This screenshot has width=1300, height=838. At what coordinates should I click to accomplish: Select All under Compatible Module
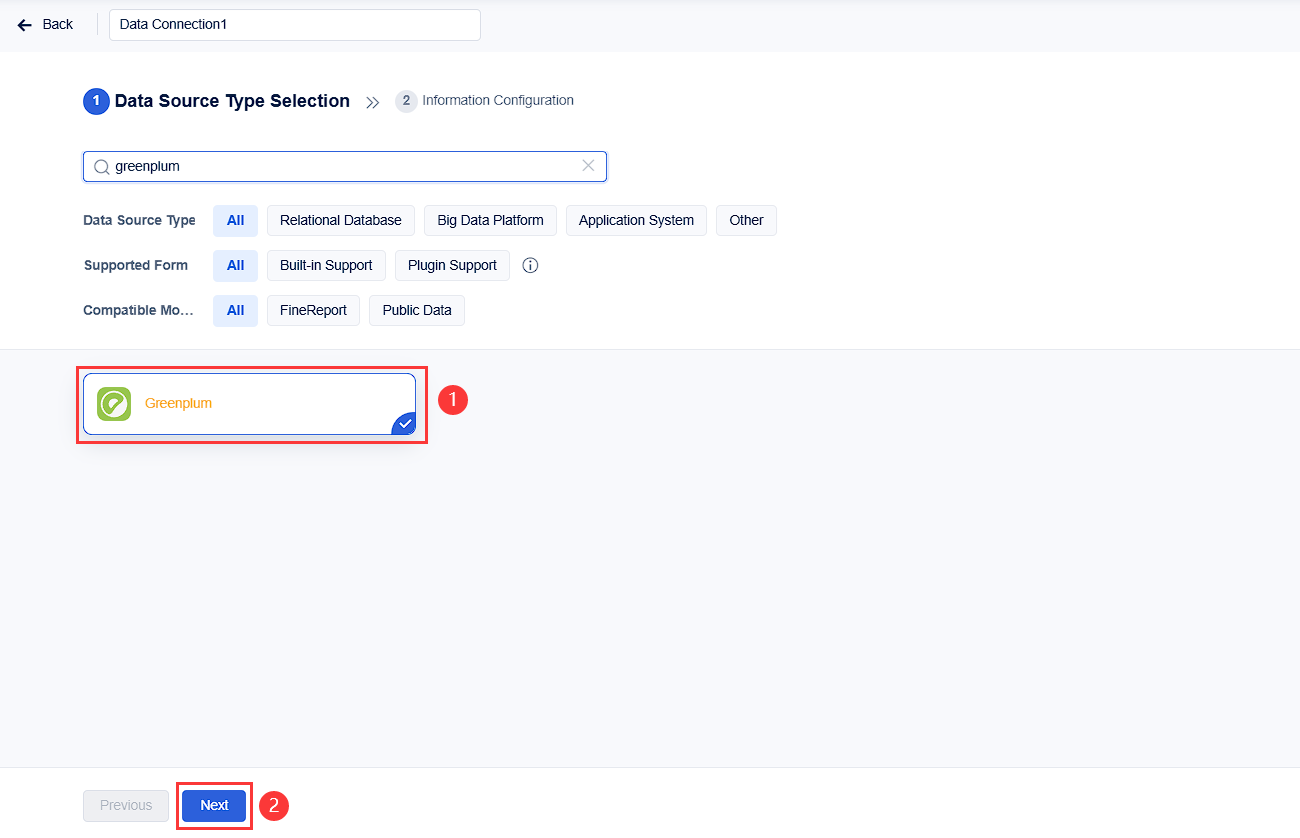coord(235,310)
